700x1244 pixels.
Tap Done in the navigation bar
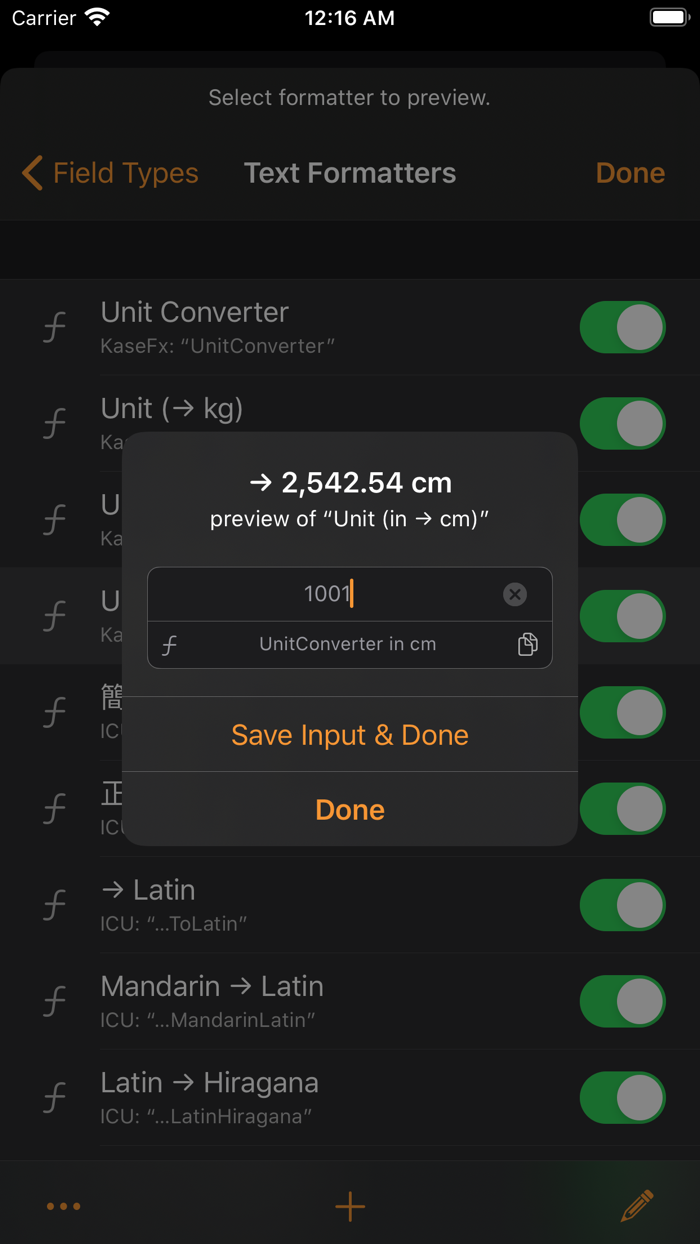(x=630, y=173)
